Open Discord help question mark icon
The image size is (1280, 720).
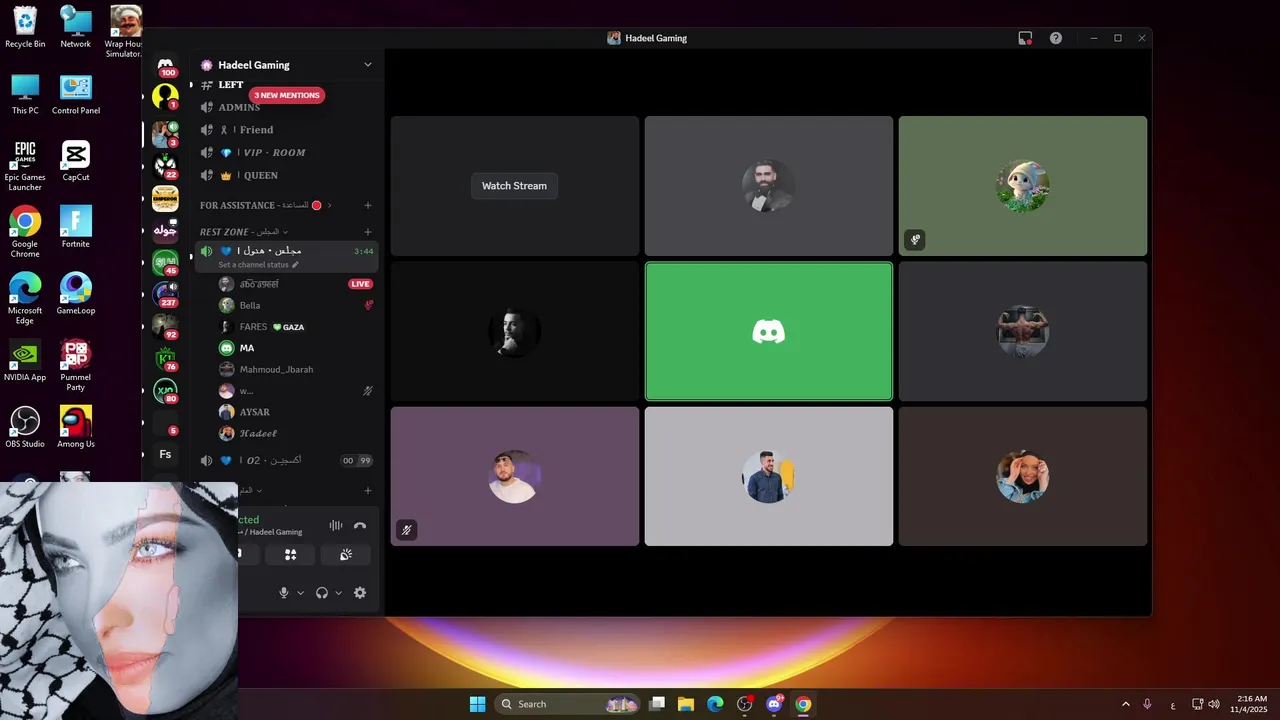(x=1056, y=38)
